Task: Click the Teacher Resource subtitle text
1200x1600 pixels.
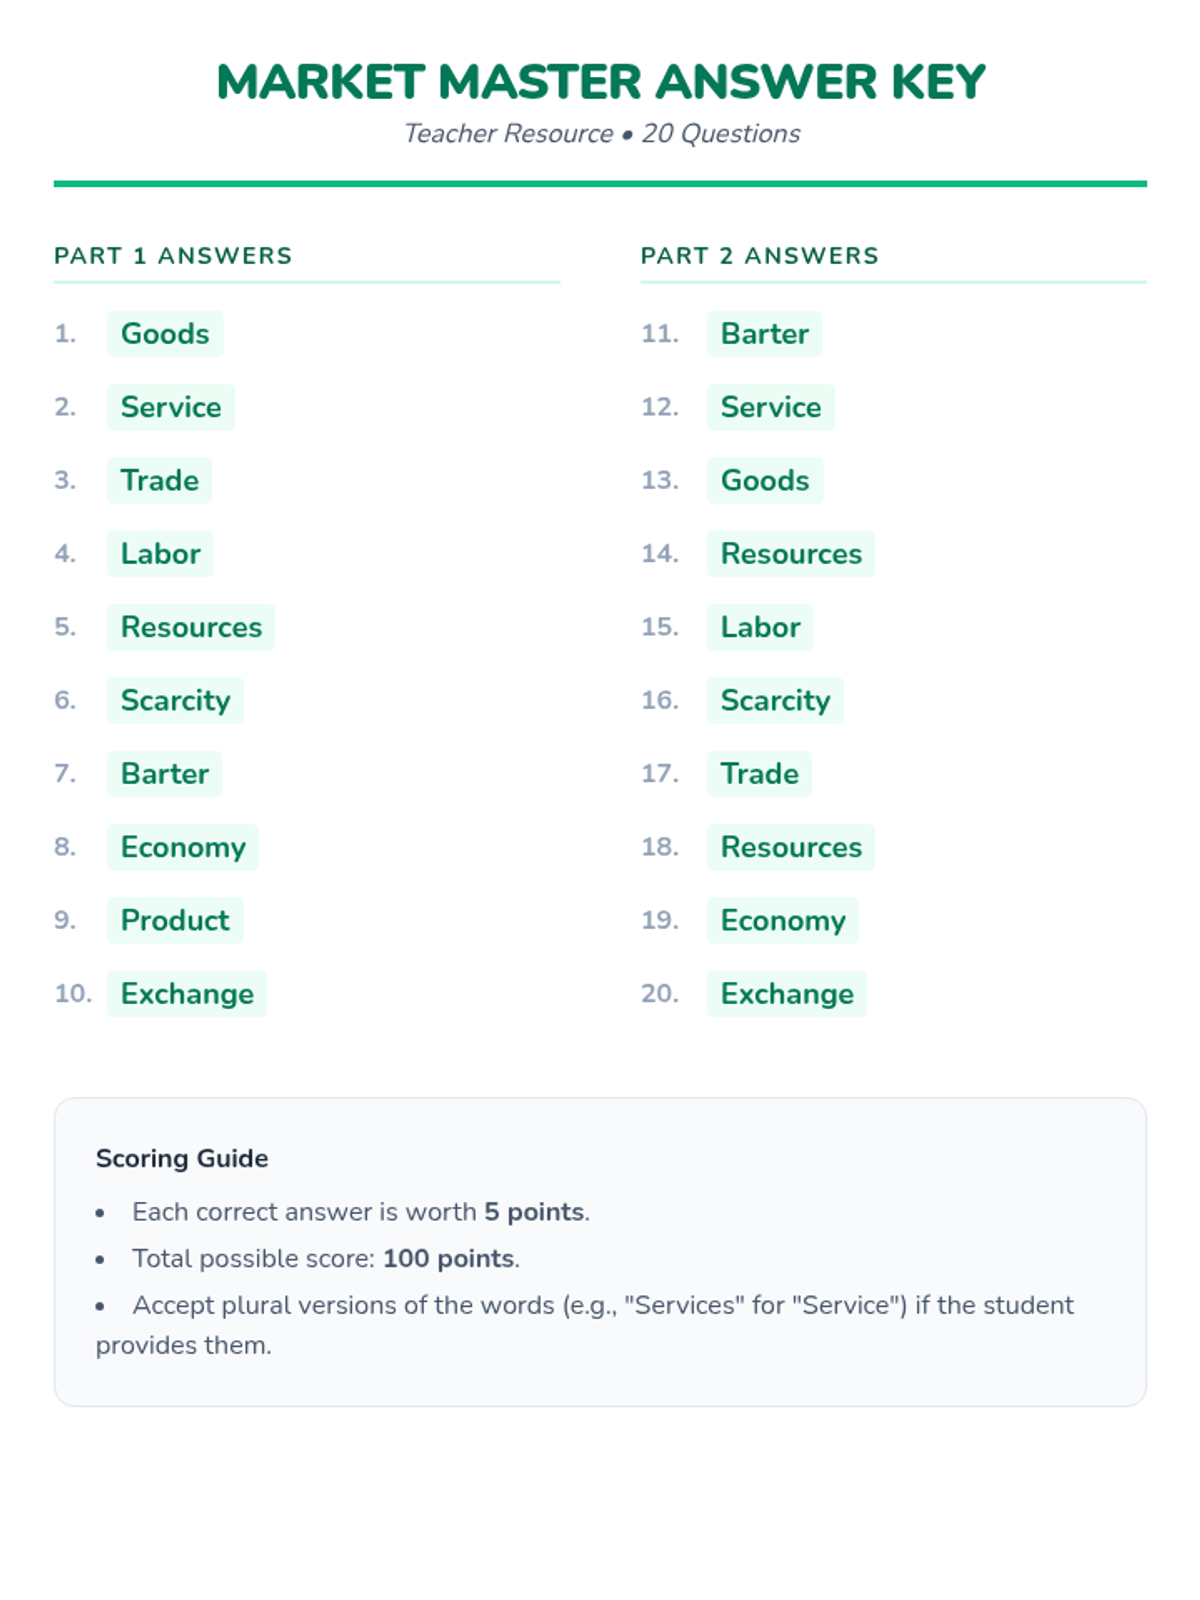Action: (600, 134)
